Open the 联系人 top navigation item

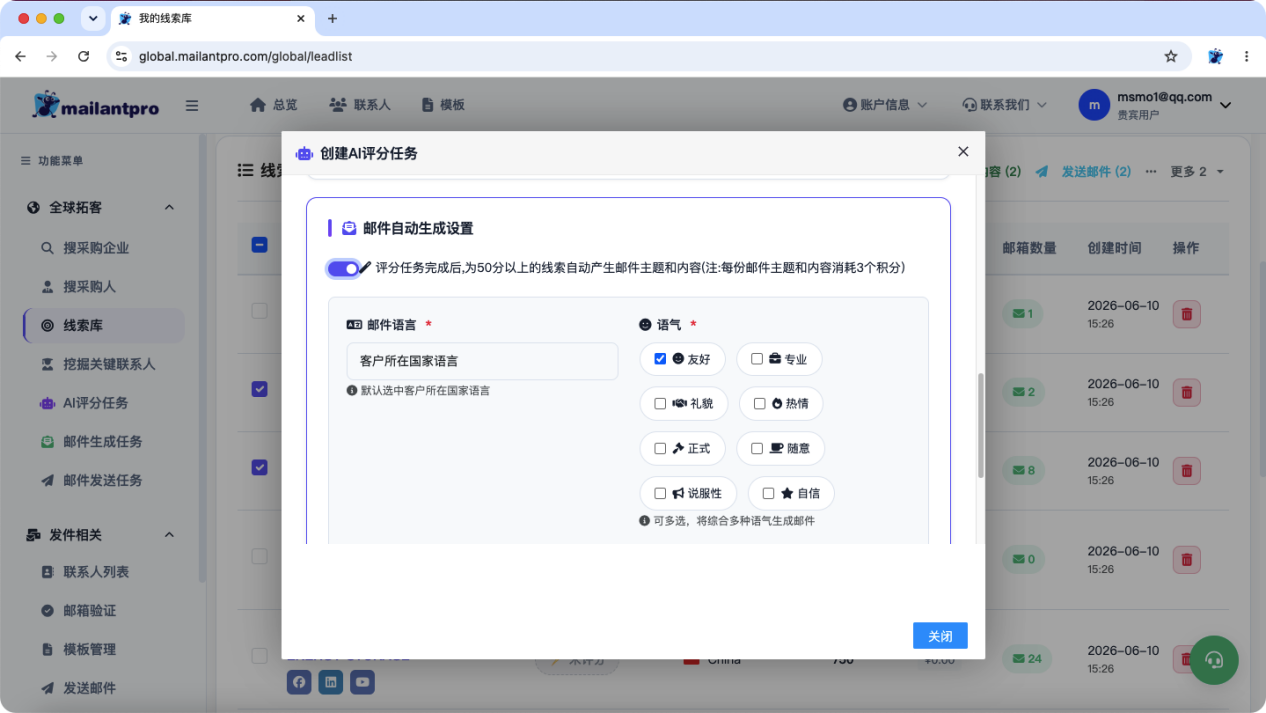[360, 105]
